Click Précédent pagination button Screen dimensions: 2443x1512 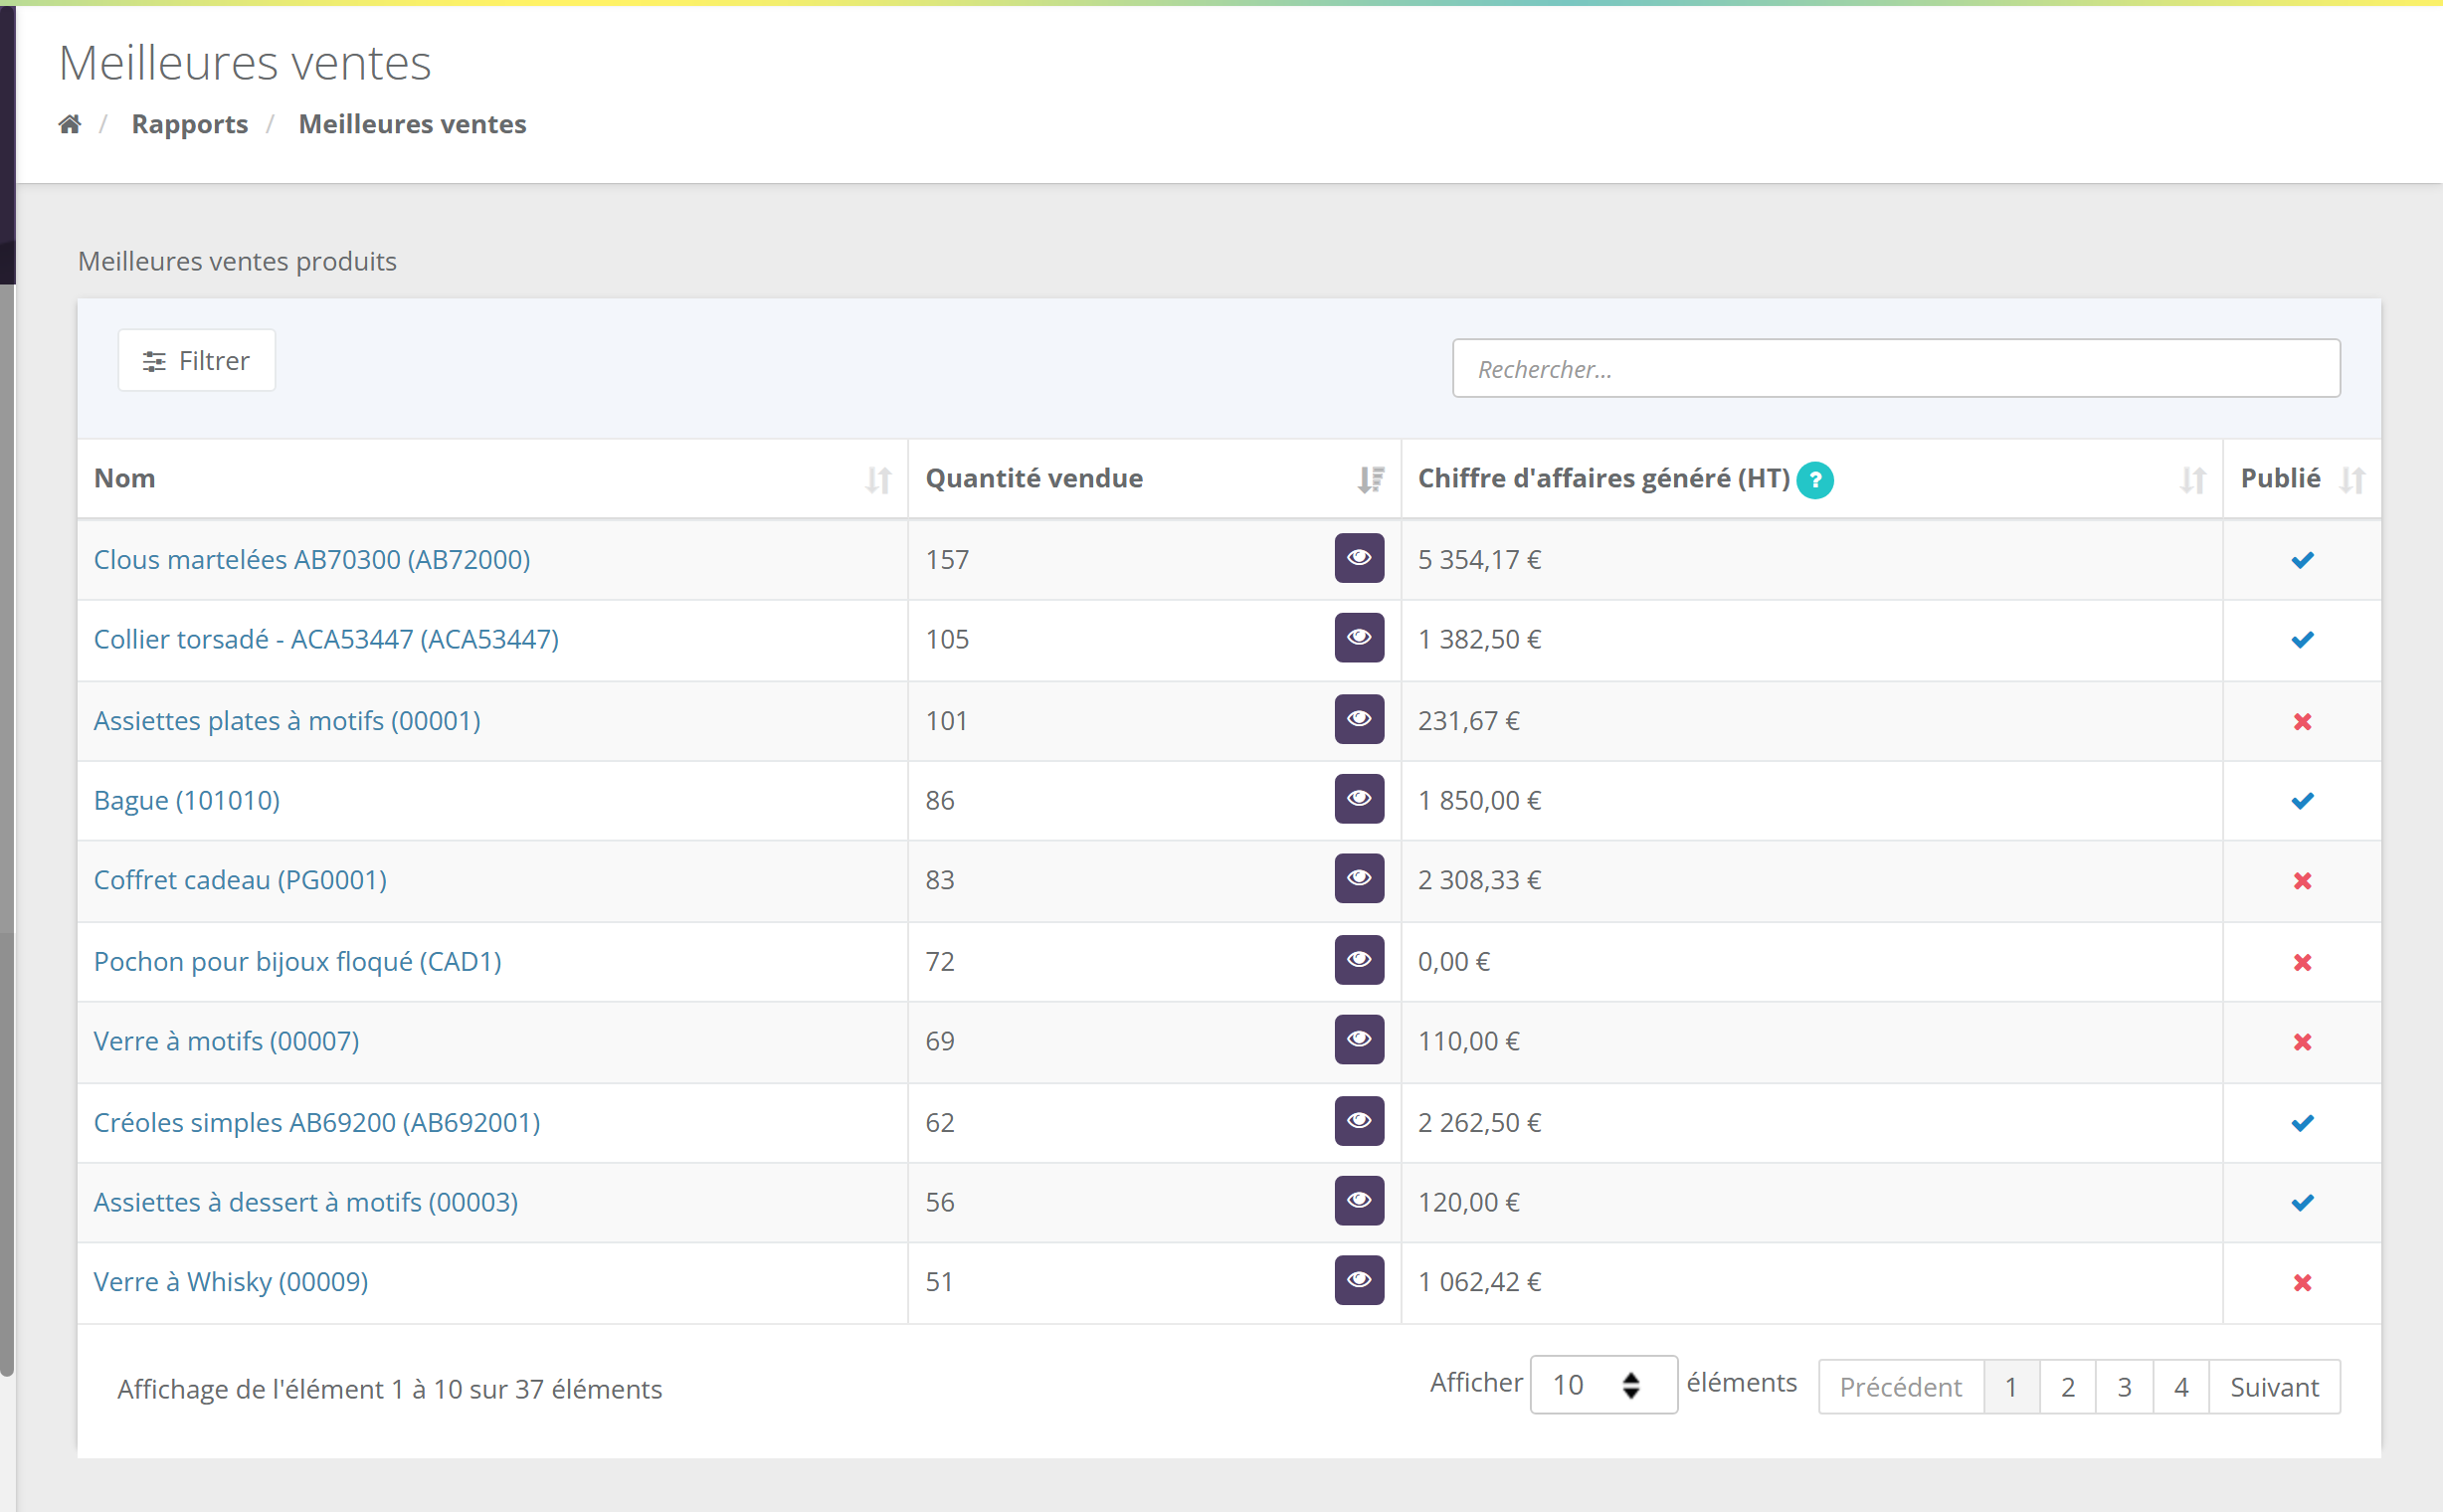tap(1900, 1387)
